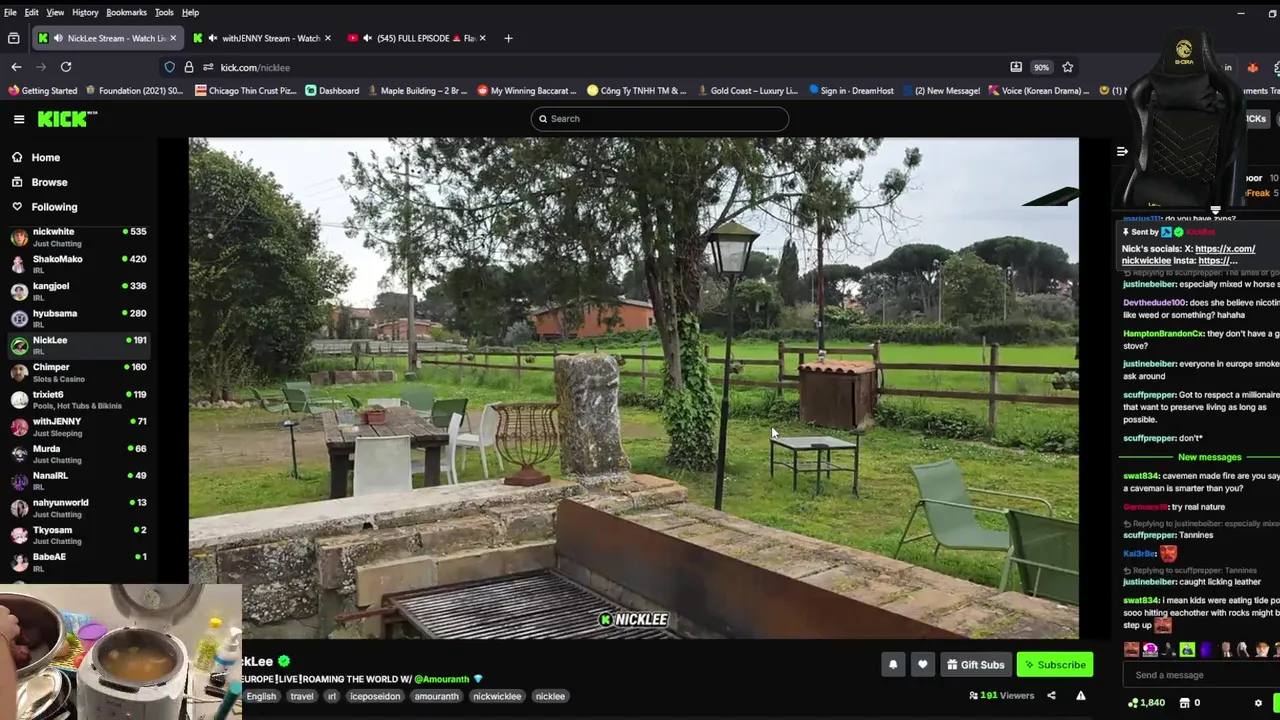Screen dimensions: 1280x720
Task: Report stream with warning triangle icon
Action: [1081, 696]
